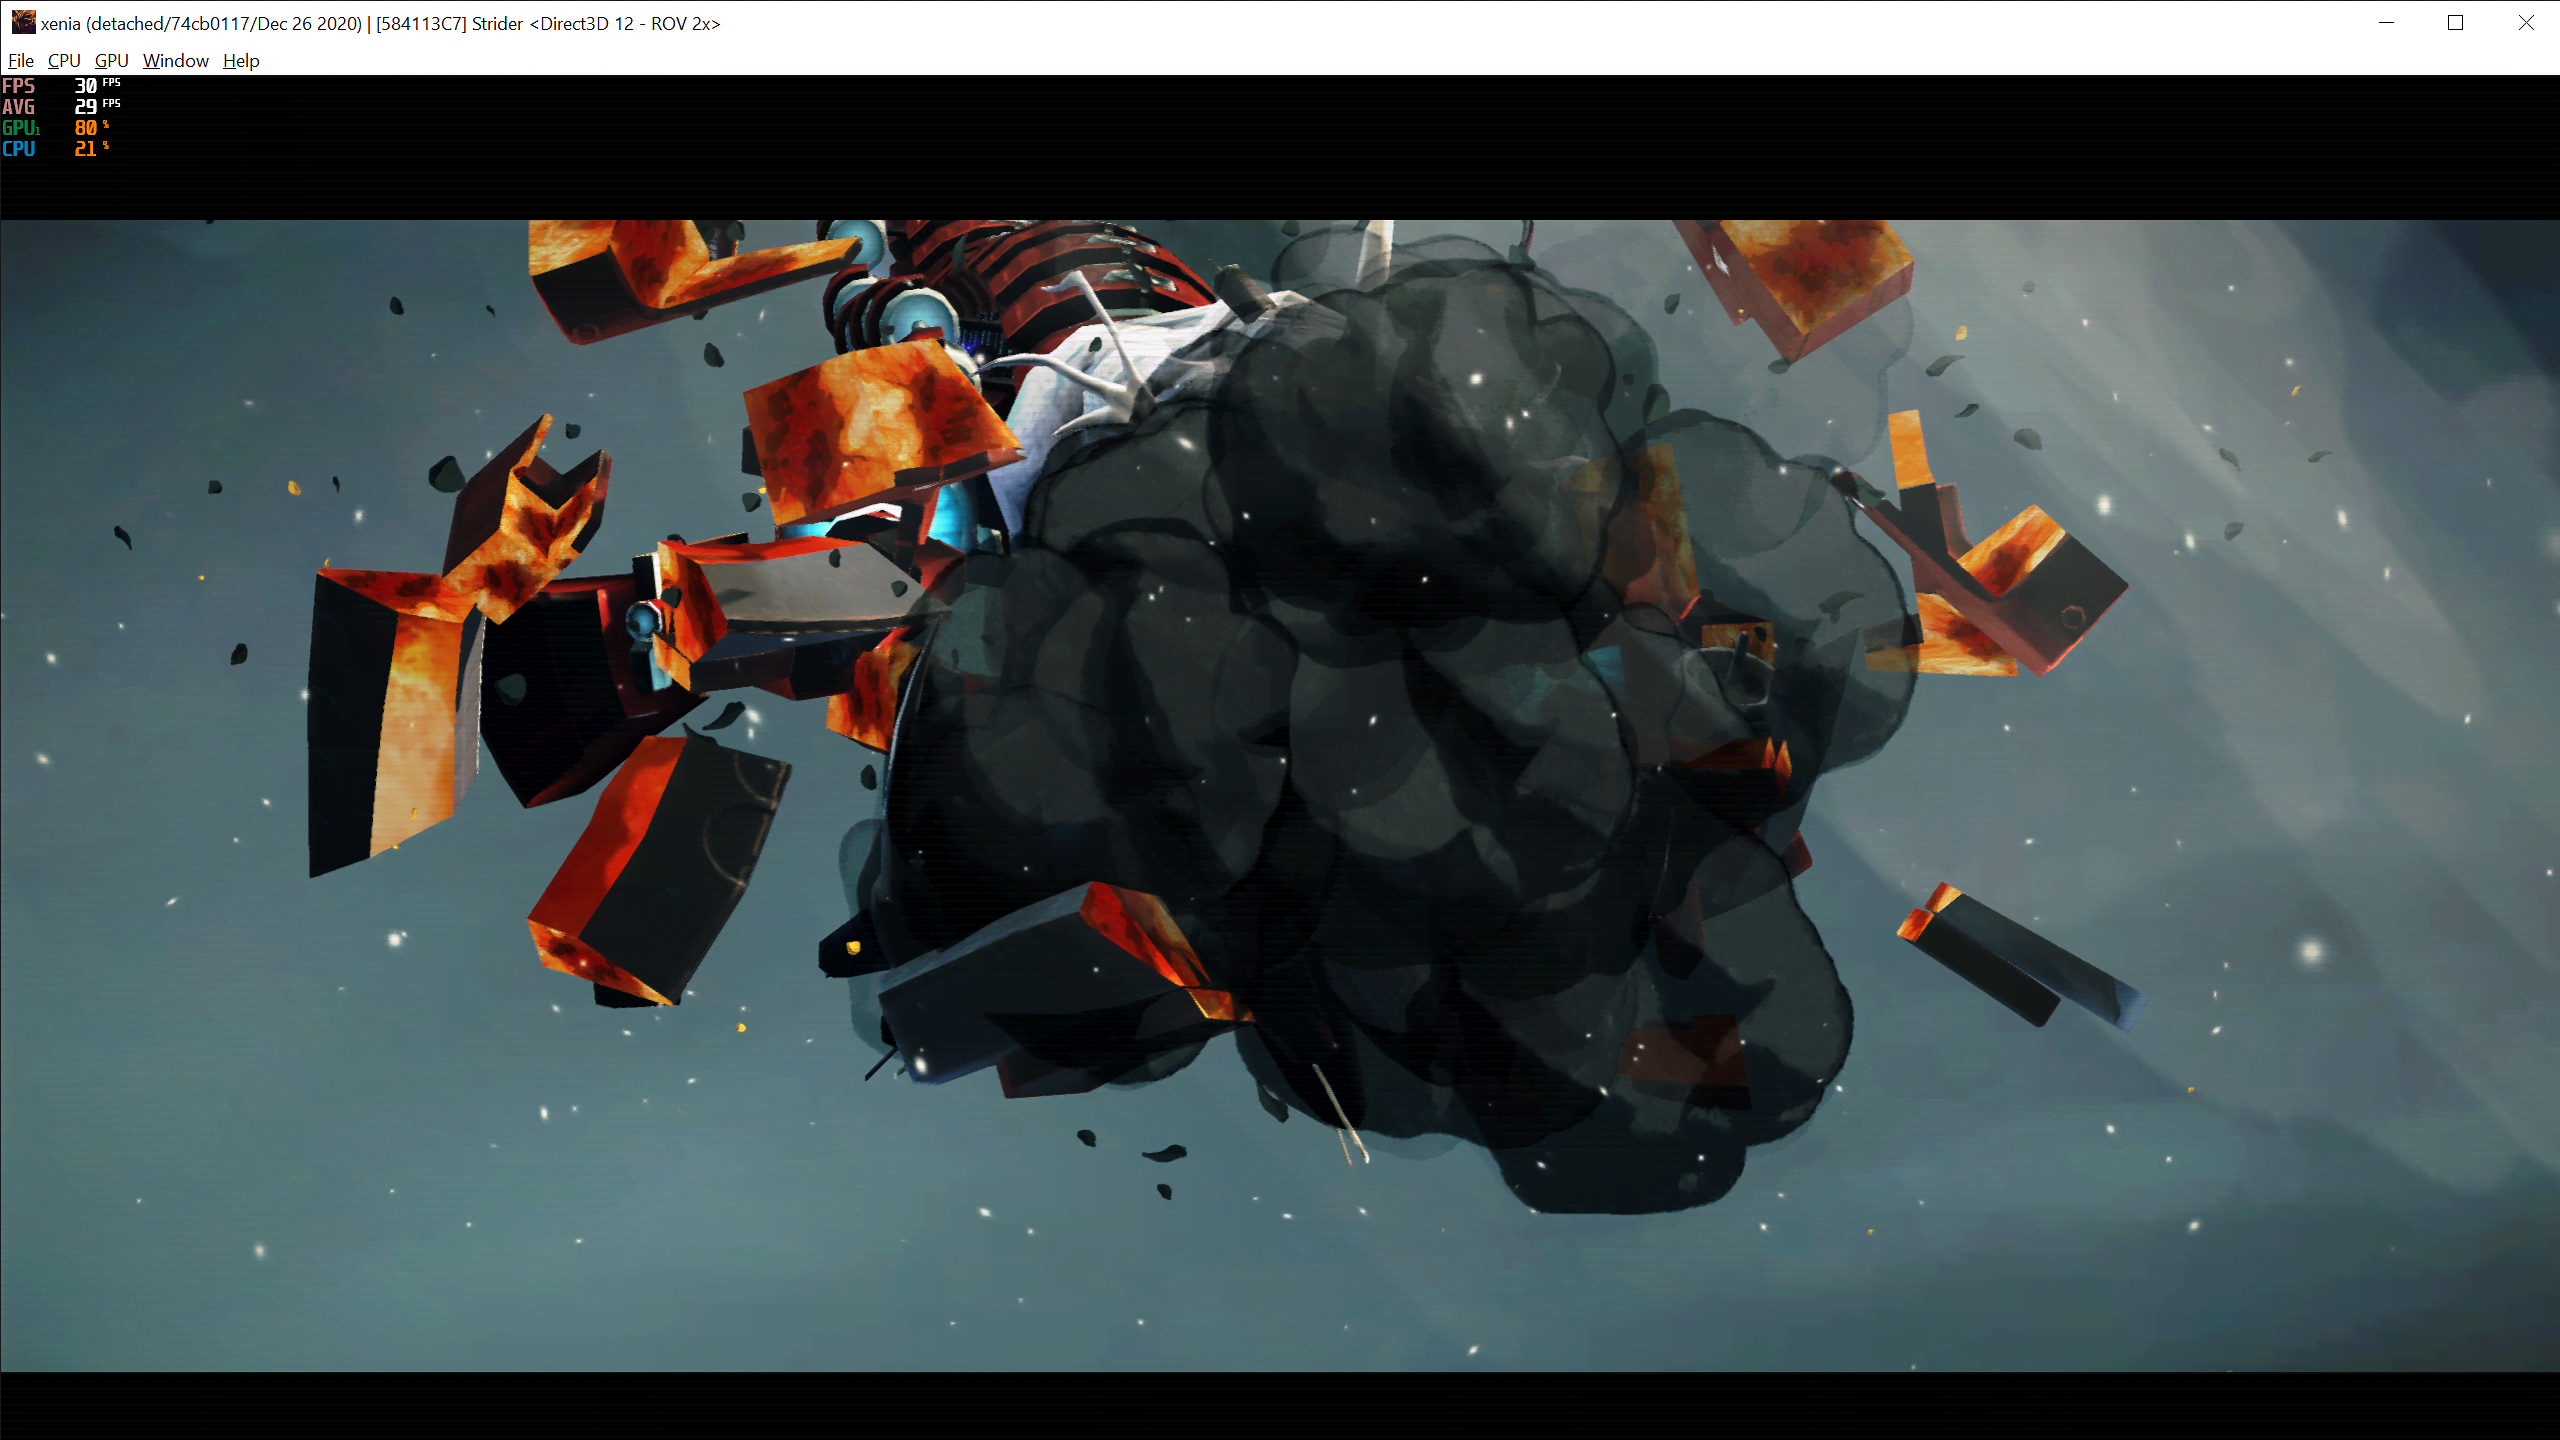This screenshot has height=1440, width=2560.
Task: Click the Strider title text in title bar
Action: [x=496, y=23]
